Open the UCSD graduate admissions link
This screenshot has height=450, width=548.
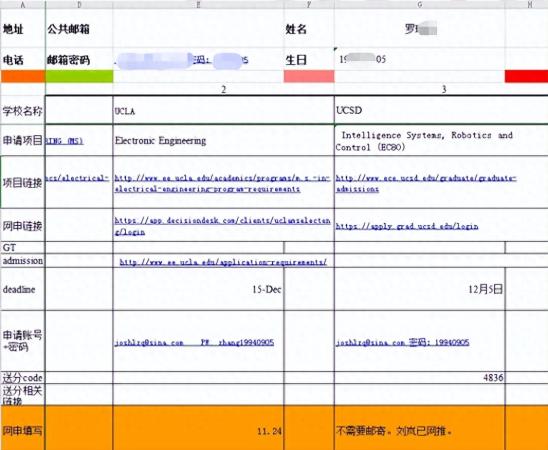click(426, 183)
